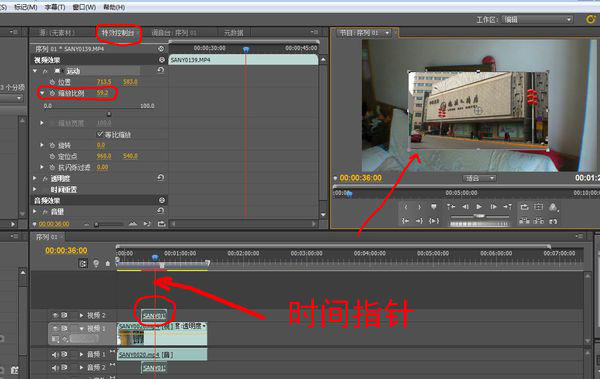Open the 字幕(T) menu

[x=55, y=7]
